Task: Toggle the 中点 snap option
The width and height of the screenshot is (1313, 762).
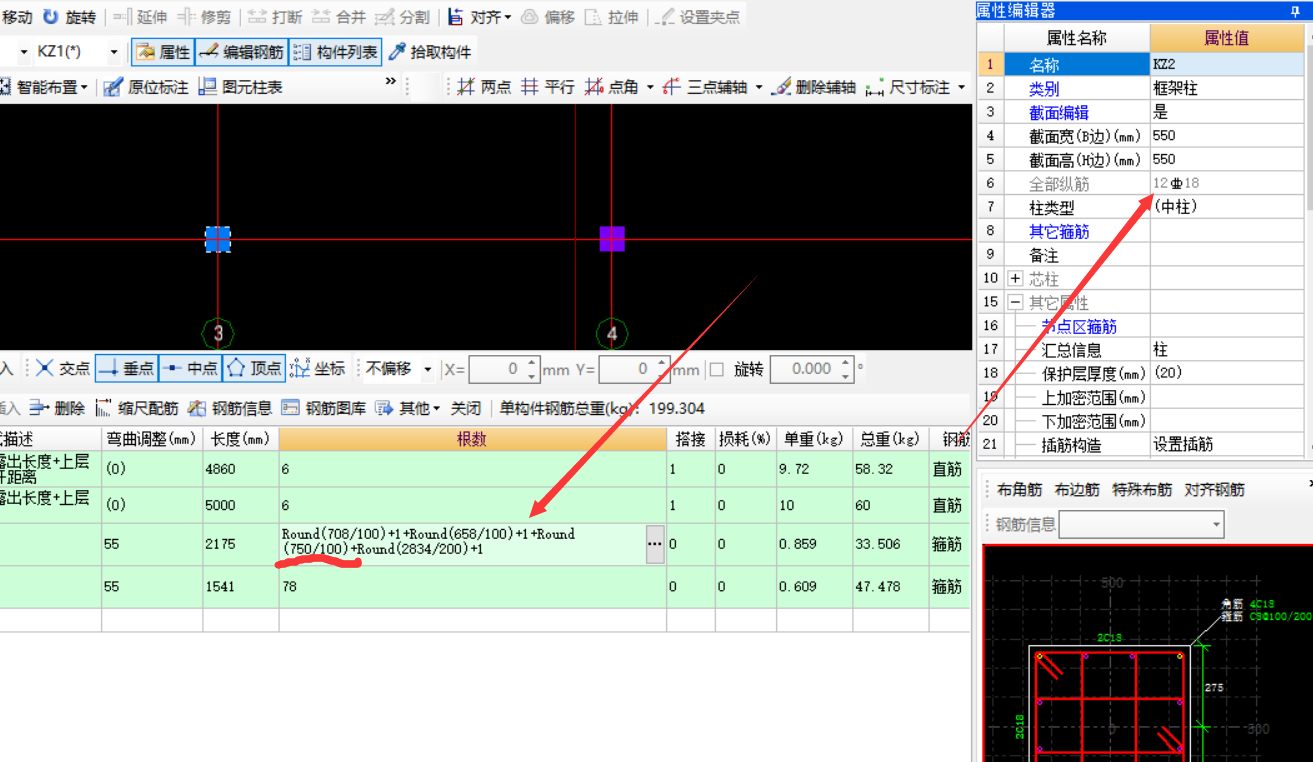Action: click(190, 369)
